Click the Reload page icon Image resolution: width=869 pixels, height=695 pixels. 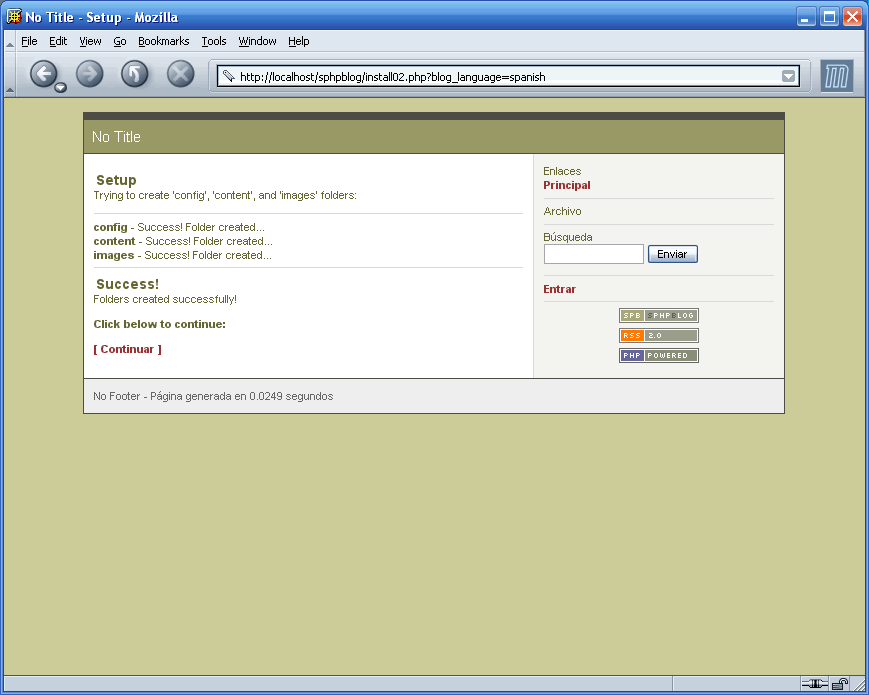(134, 74)
